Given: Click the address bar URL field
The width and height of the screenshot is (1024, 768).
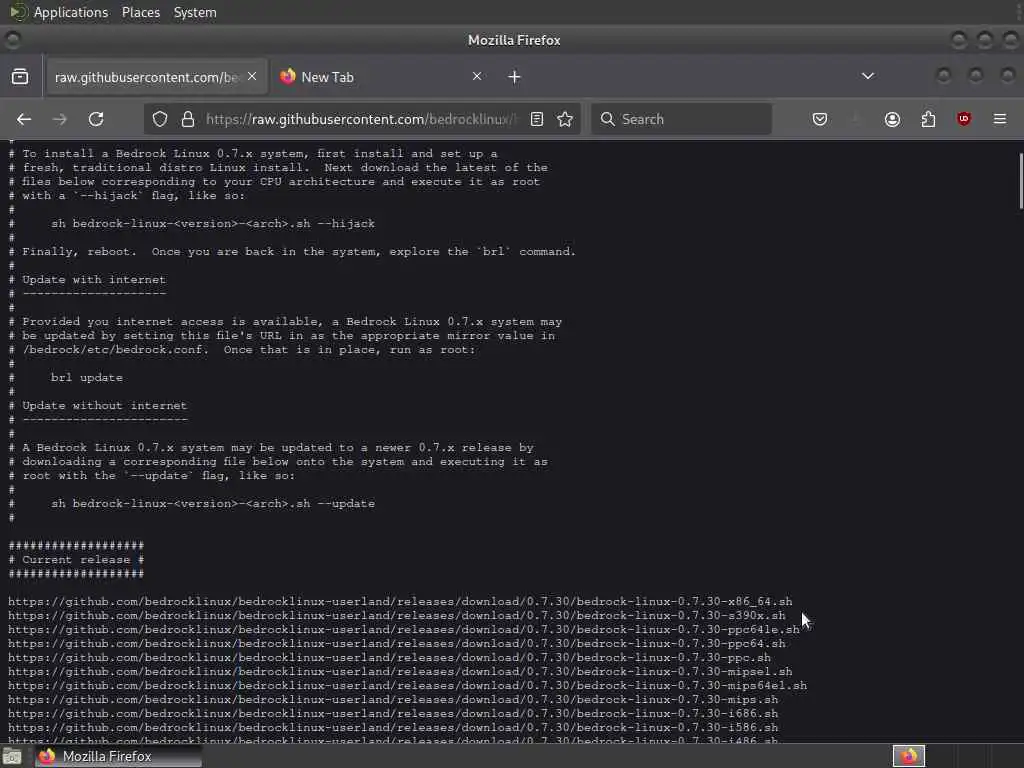Looking at the screenshot, I should tap(361, 119).
